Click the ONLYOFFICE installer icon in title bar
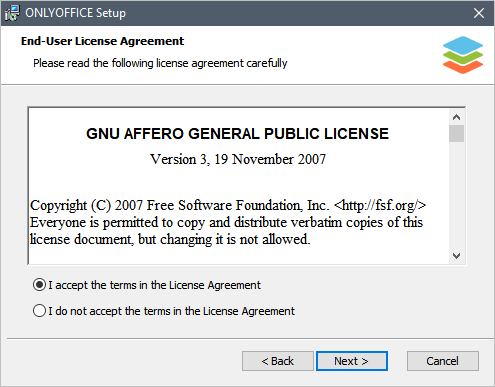 click(x=12, y=13)
